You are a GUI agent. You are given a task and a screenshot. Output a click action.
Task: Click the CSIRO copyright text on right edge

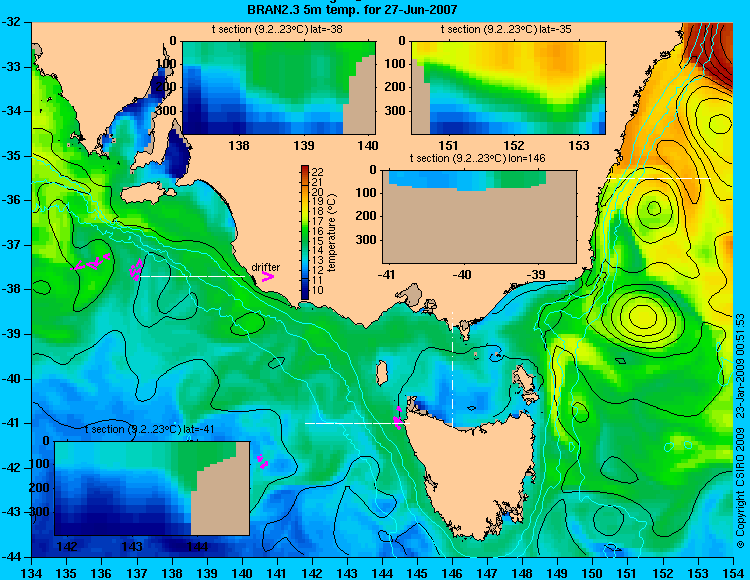click(x=740, y=430)
